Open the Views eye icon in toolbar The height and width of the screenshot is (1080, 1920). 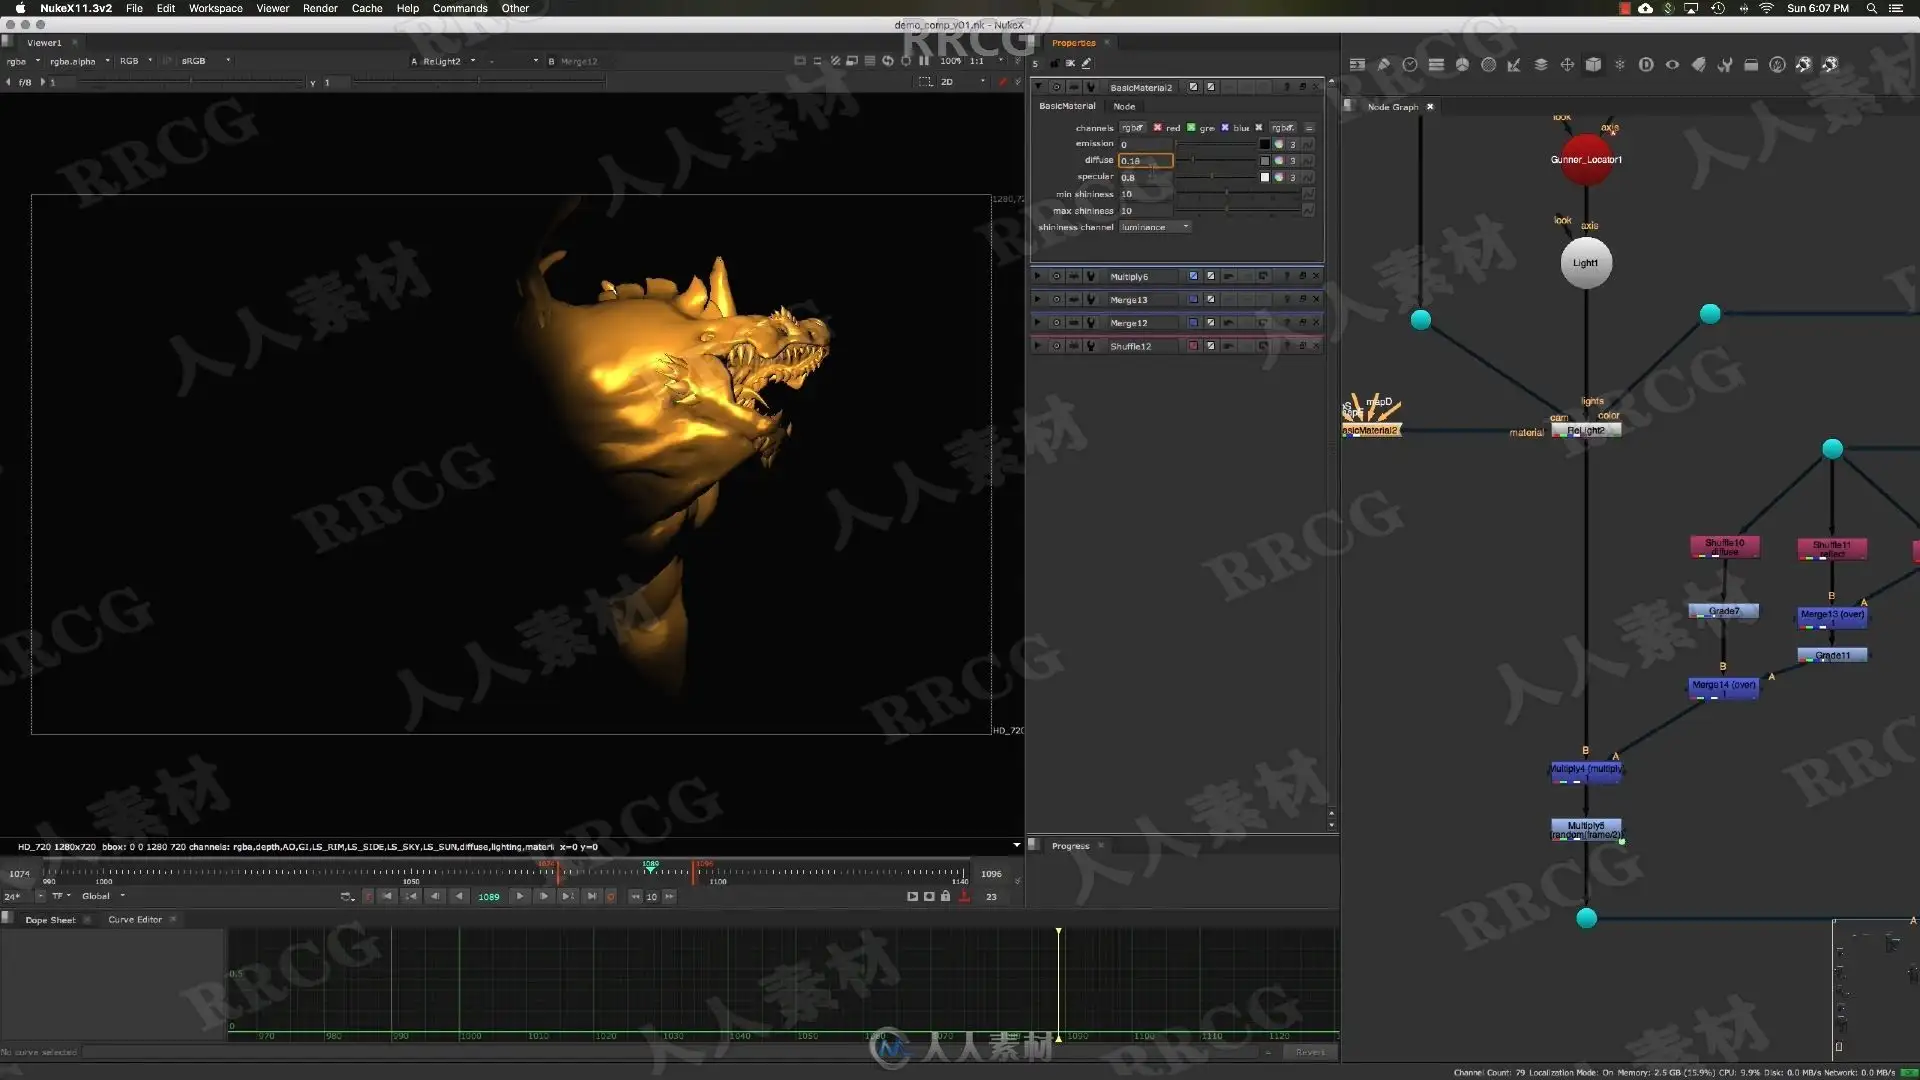click(1672, 64)
